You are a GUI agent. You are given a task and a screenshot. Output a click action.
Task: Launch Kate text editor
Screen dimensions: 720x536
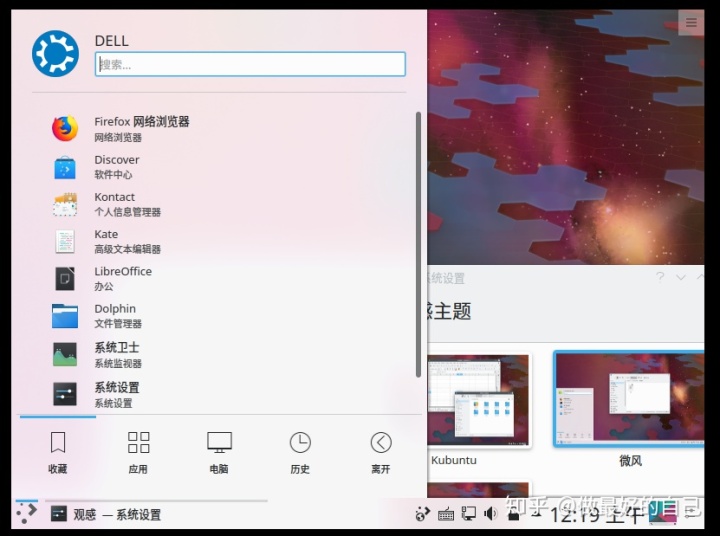tap(218, 241)
